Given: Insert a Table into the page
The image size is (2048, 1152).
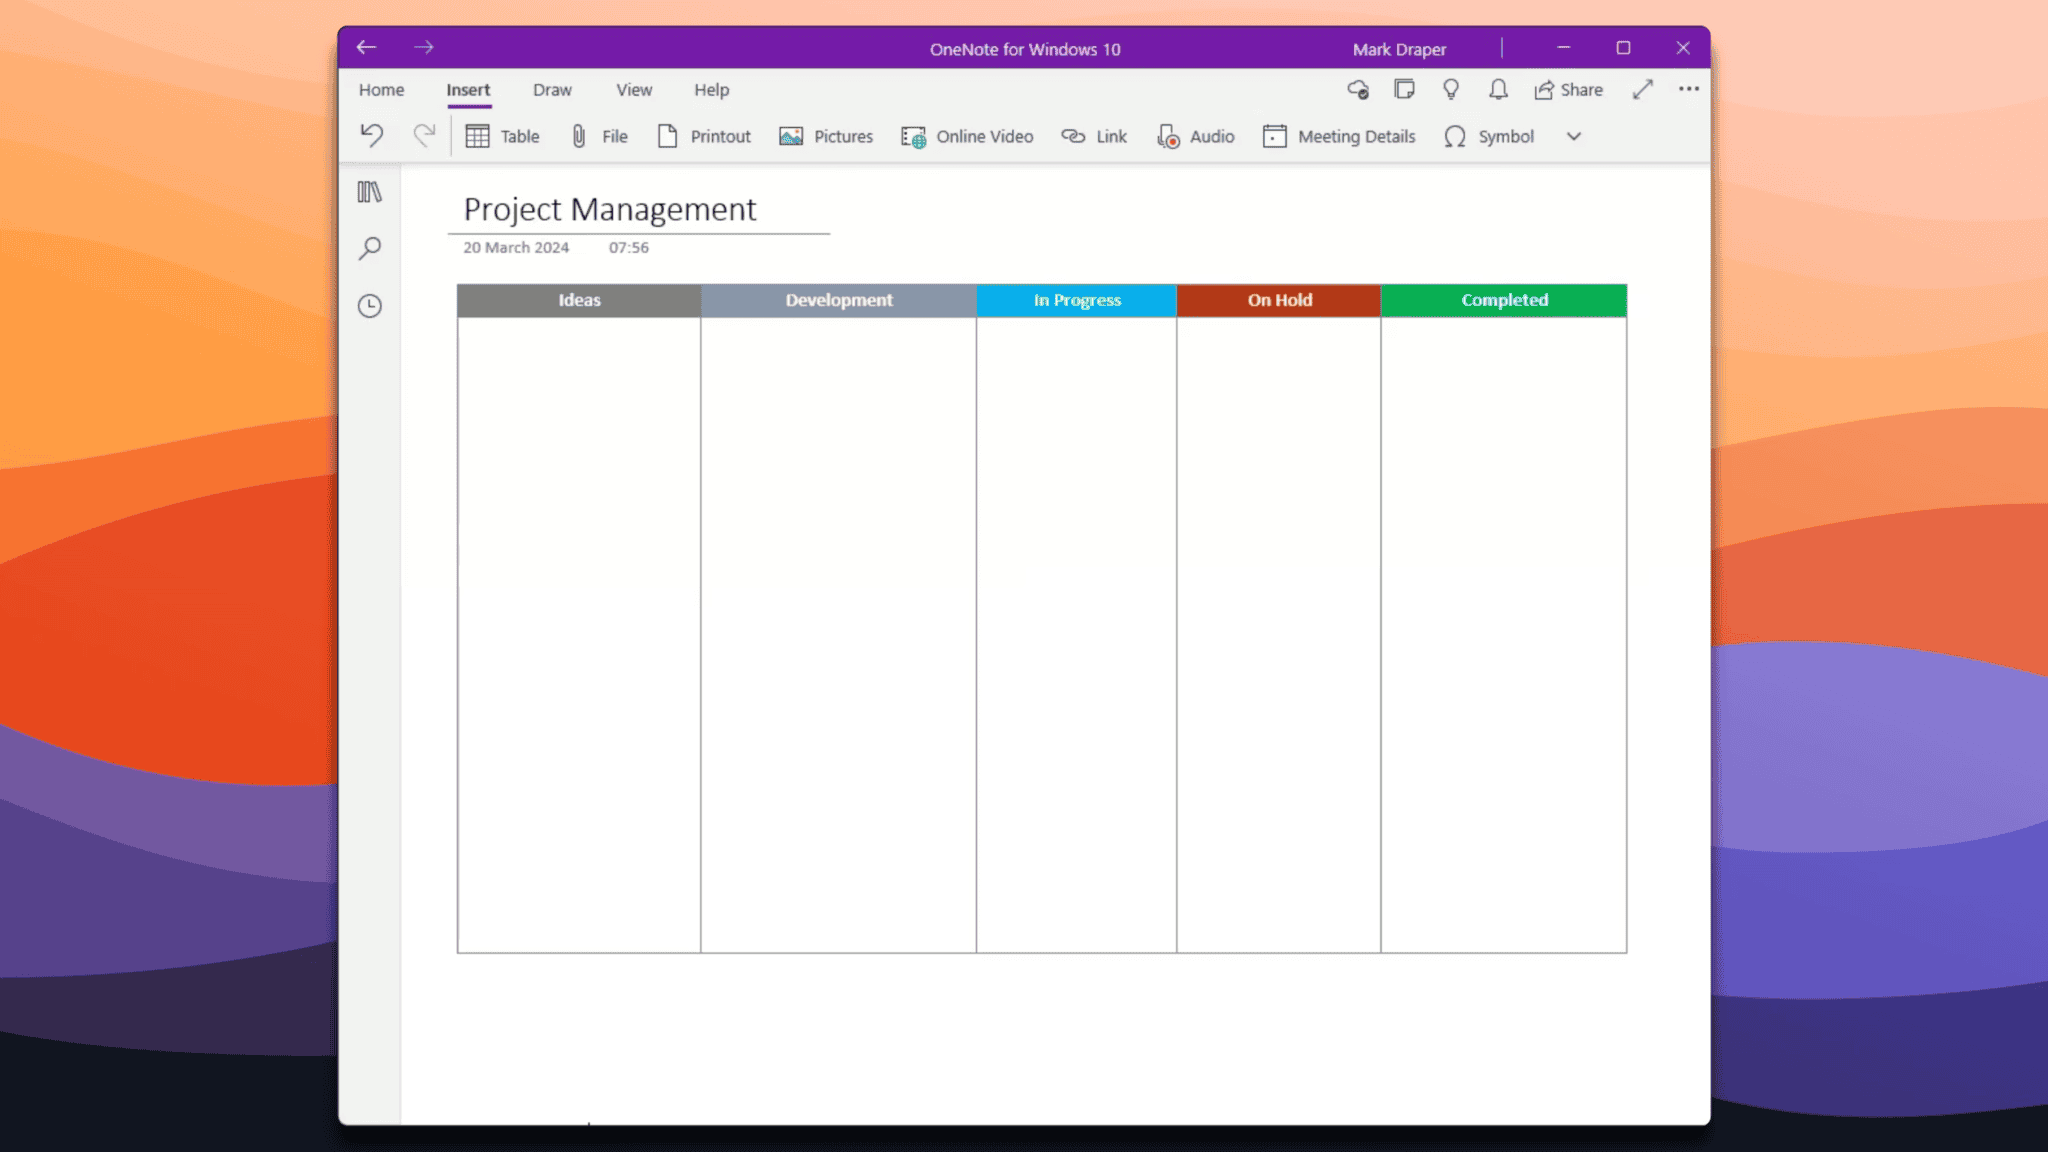Looking at the screenshot, I should coord(502,136).
